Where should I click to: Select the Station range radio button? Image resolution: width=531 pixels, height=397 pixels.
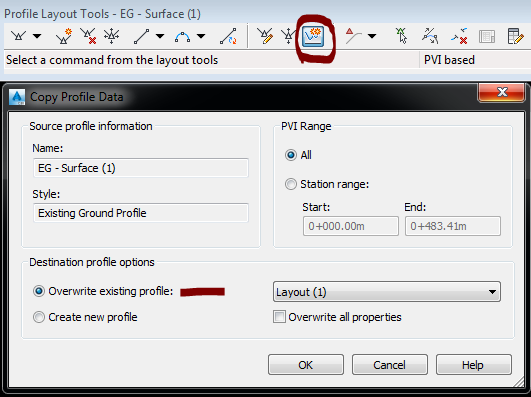291,184
